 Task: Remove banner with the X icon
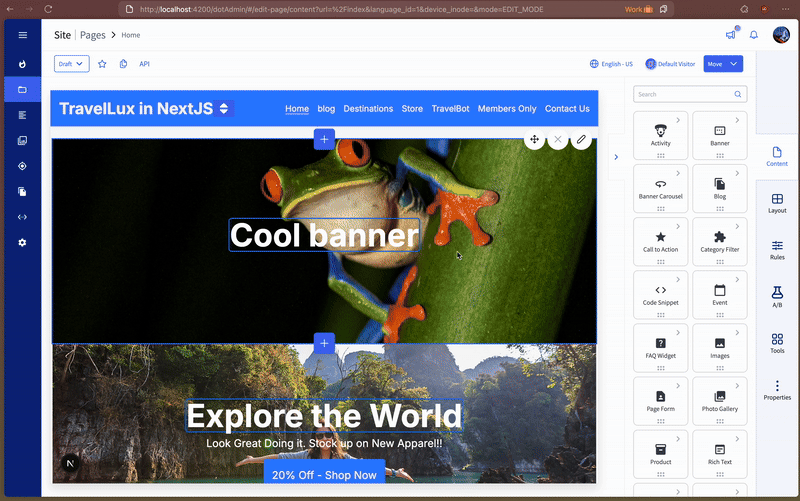click(x=558, y=140)
